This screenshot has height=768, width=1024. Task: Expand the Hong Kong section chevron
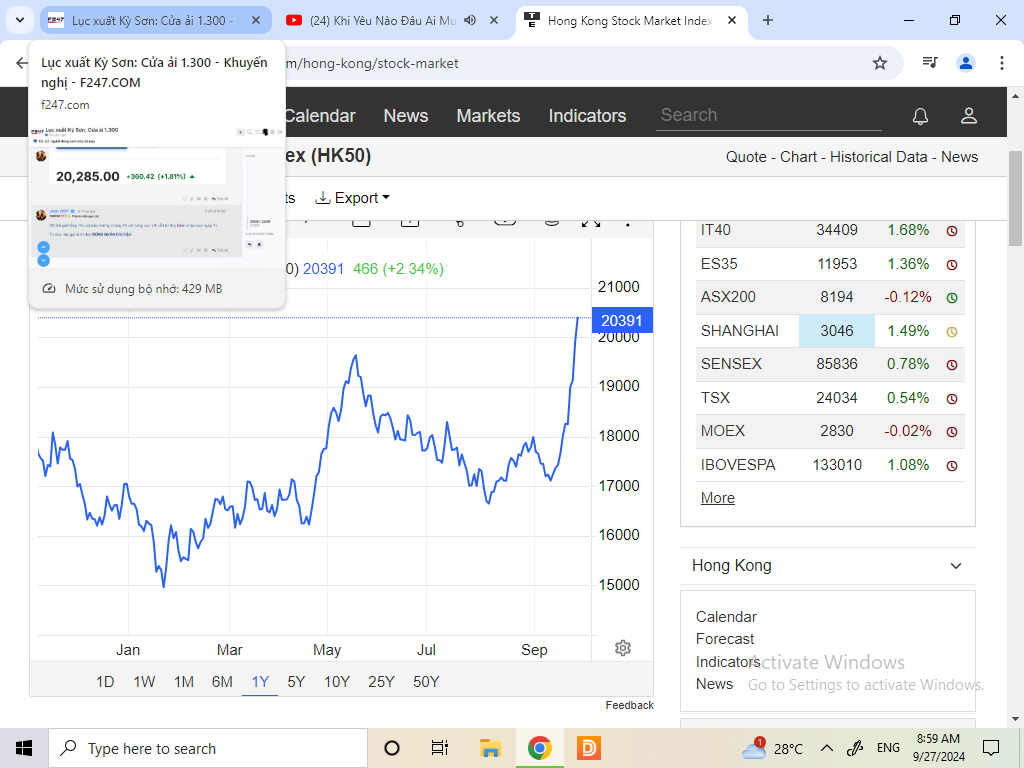(x=956, y=566)
